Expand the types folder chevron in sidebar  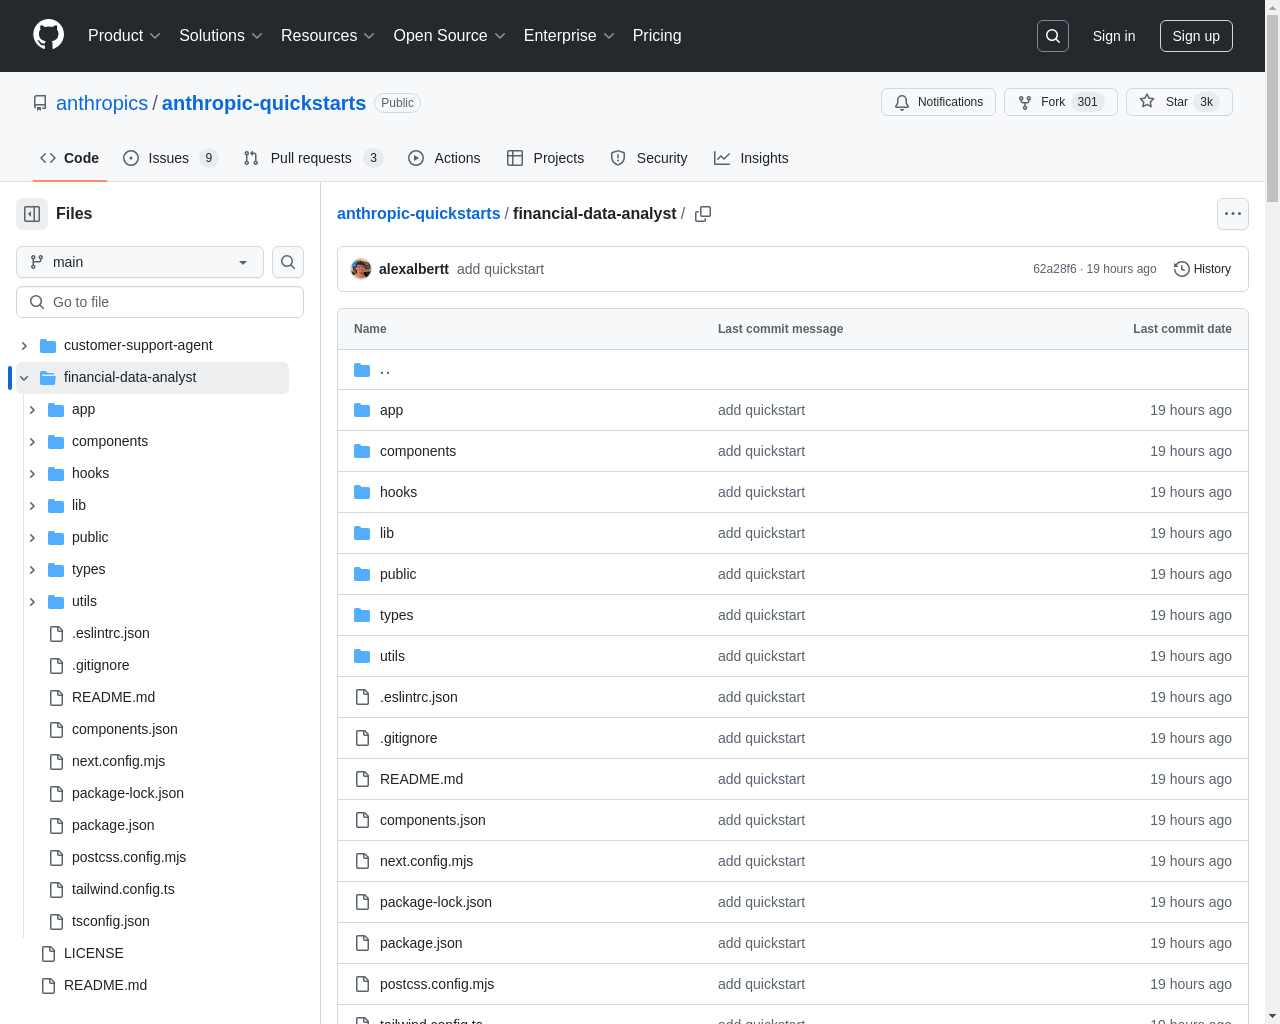(32, 569)
